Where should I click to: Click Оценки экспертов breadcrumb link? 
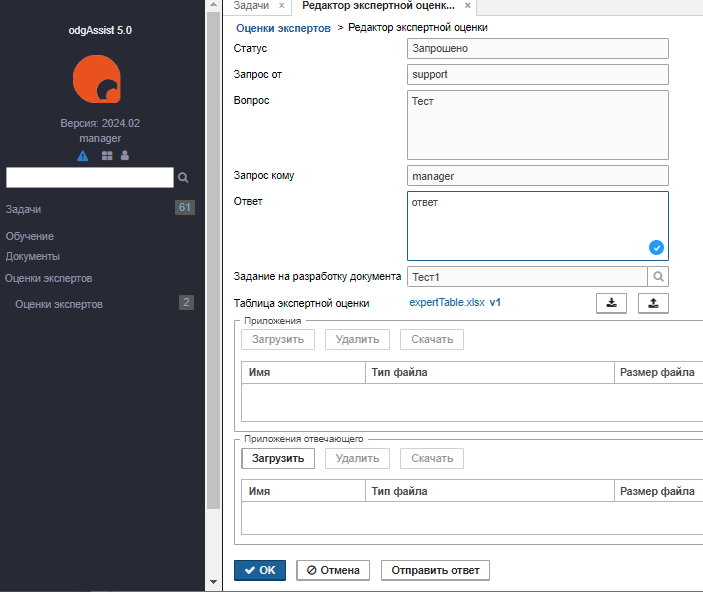283,28
